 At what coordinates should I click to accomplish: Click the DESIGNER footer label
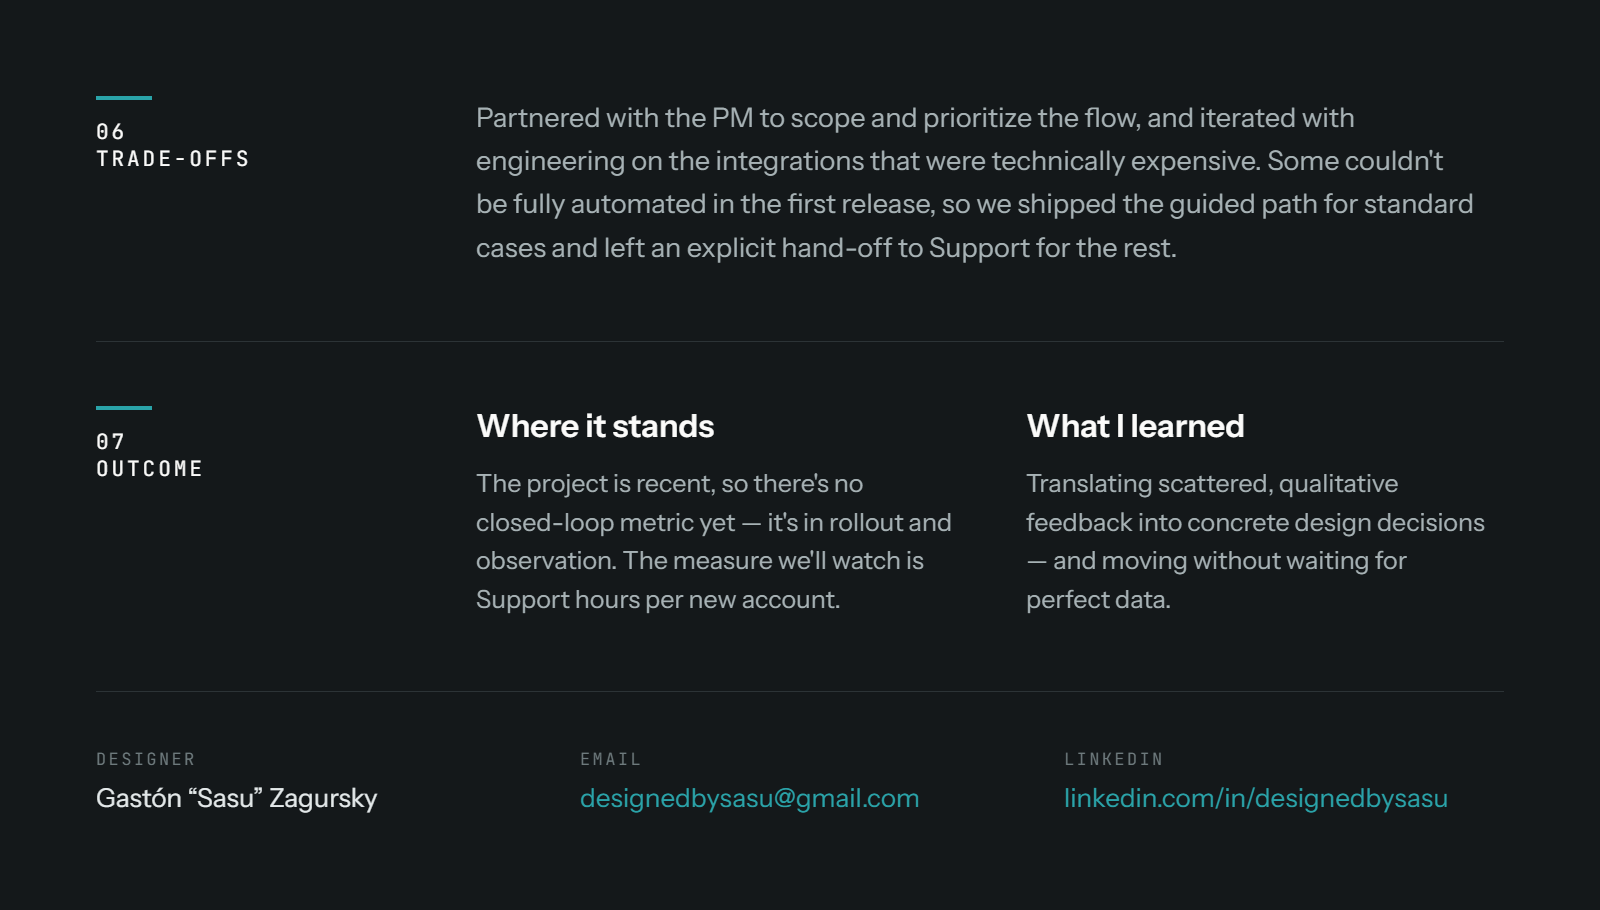[146, 759]
